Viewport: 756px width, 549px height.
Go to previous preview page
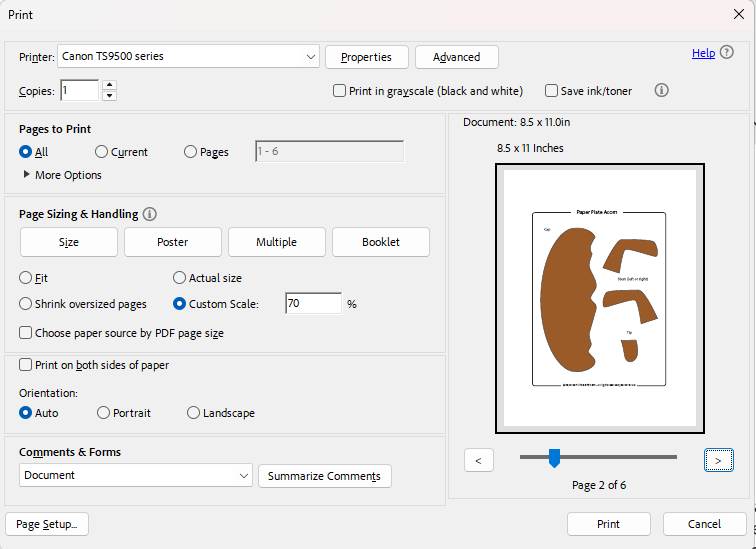point(479,460)
